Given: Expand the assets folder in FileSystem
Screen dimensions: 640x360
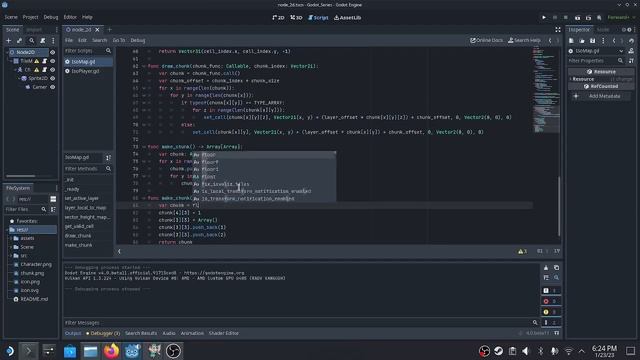Looking at the screenshot, I should tap(11, 238).
